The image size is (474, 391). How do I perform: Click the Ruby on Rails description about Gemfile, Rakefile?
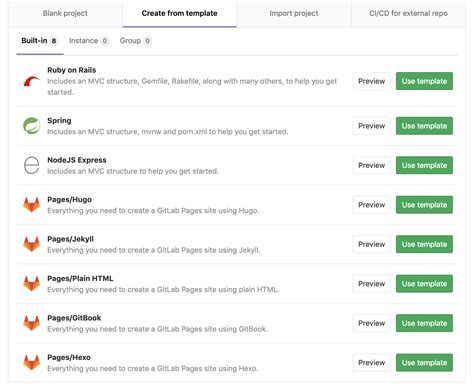point(192,87)
